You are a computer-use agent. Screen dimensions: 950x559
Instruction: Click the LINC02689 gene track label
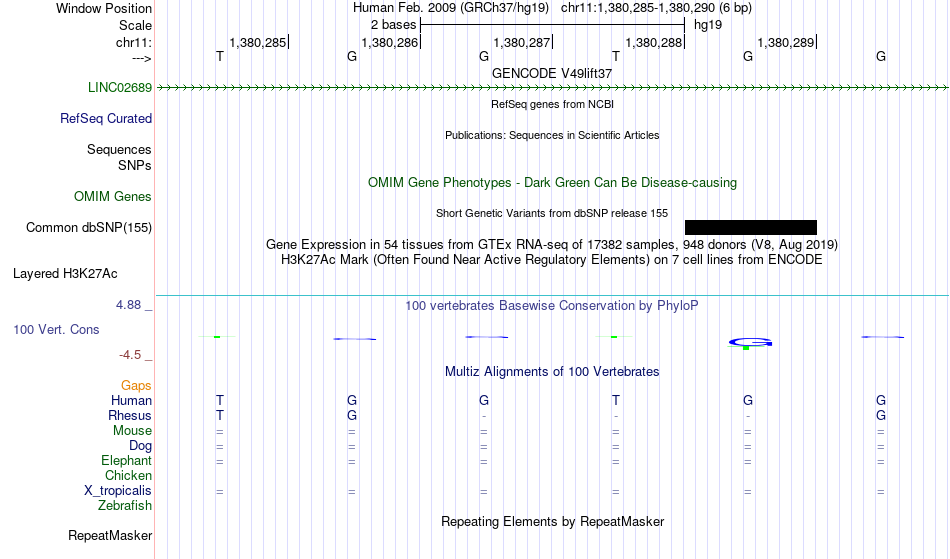tap(120, 87)
